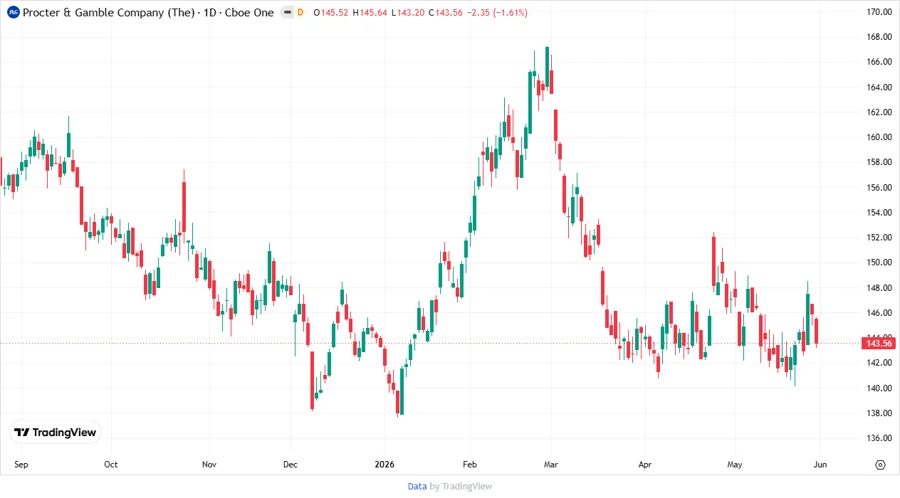Click the high value H145.64

click(369, 12)
